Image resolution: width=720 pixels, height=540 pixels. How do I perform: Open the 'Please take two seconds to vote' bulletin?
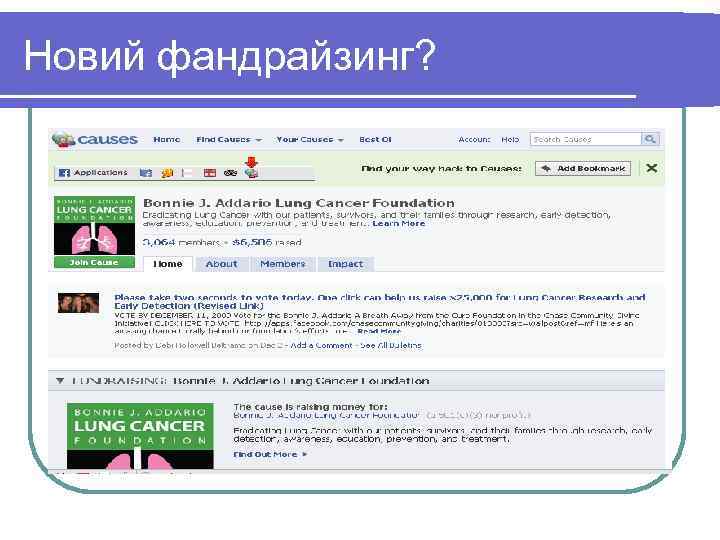[379, 302]
